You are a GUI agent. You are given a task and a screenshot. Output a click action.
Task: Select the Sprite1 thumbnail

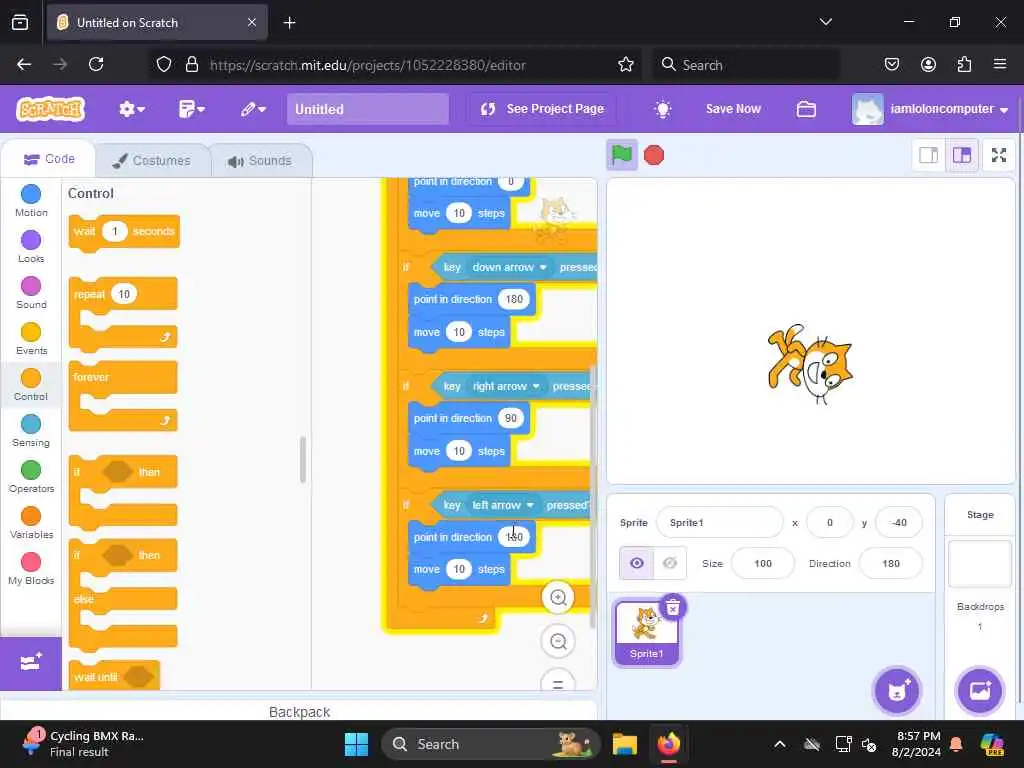(647, 633)
